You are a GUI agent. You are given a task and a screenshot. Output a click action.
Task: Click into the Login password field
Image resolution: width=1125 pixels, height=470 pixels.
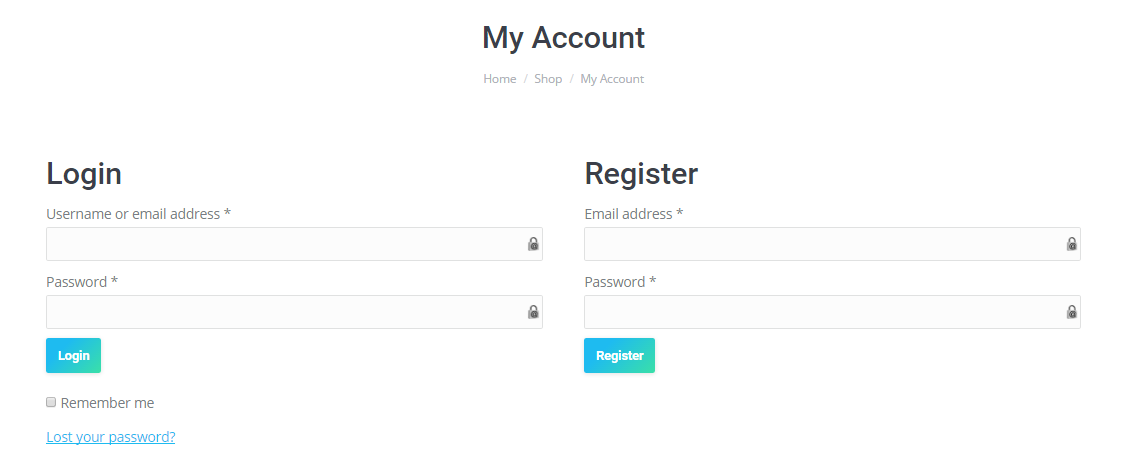[284, 312]
